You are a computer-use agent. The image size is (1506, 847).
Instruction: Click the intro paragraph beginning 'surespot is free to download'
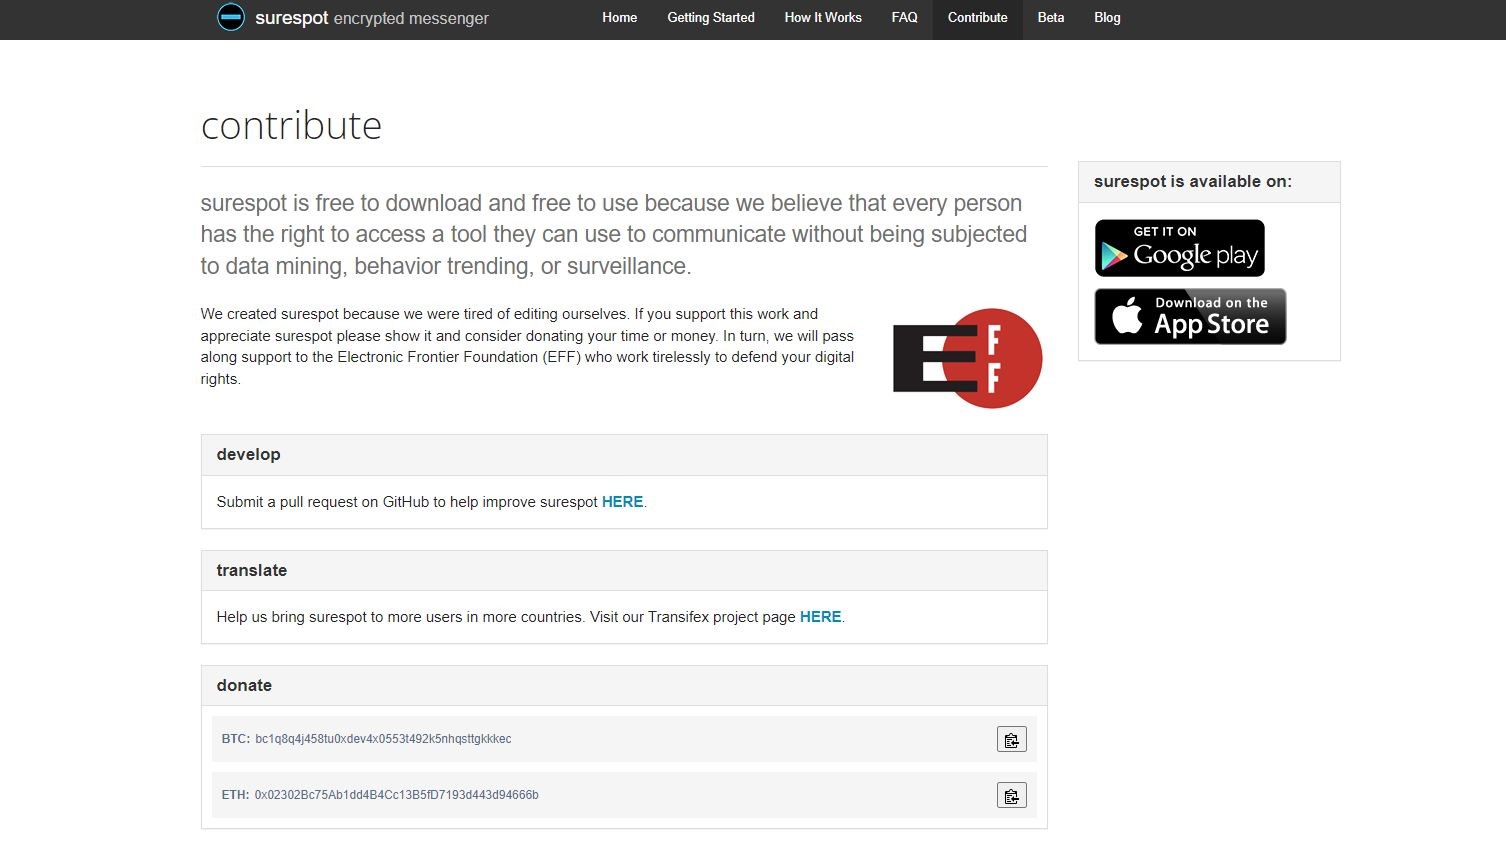pos(614,235)
